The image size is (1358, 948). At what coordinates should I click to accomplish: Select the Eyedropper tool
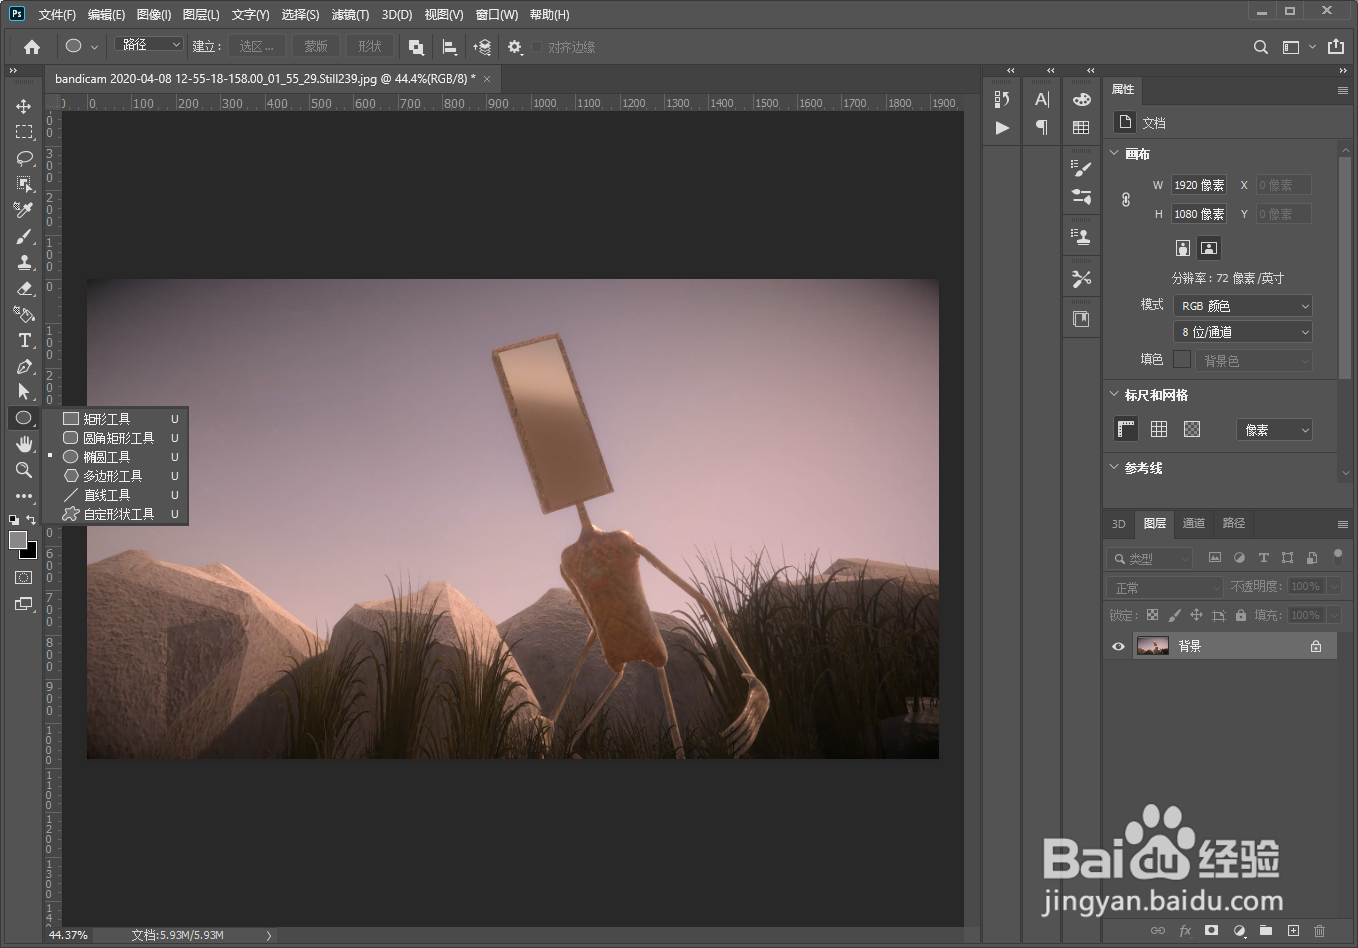(x=24, y=210)
